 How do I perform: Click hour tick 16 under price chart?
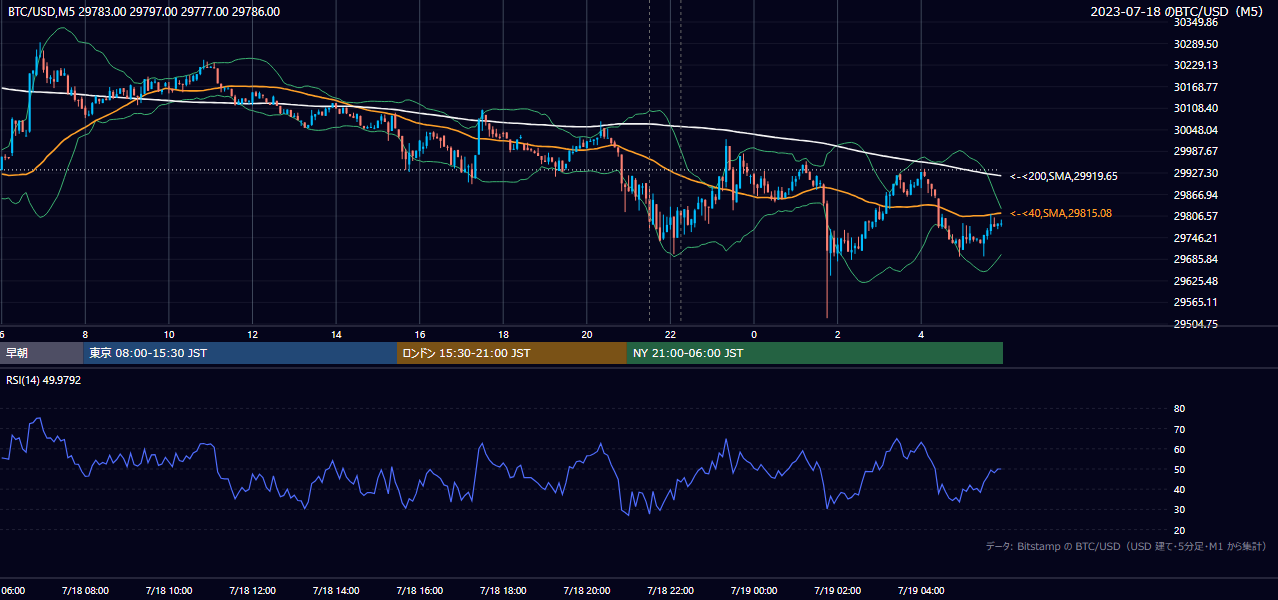tap(420, 334)
